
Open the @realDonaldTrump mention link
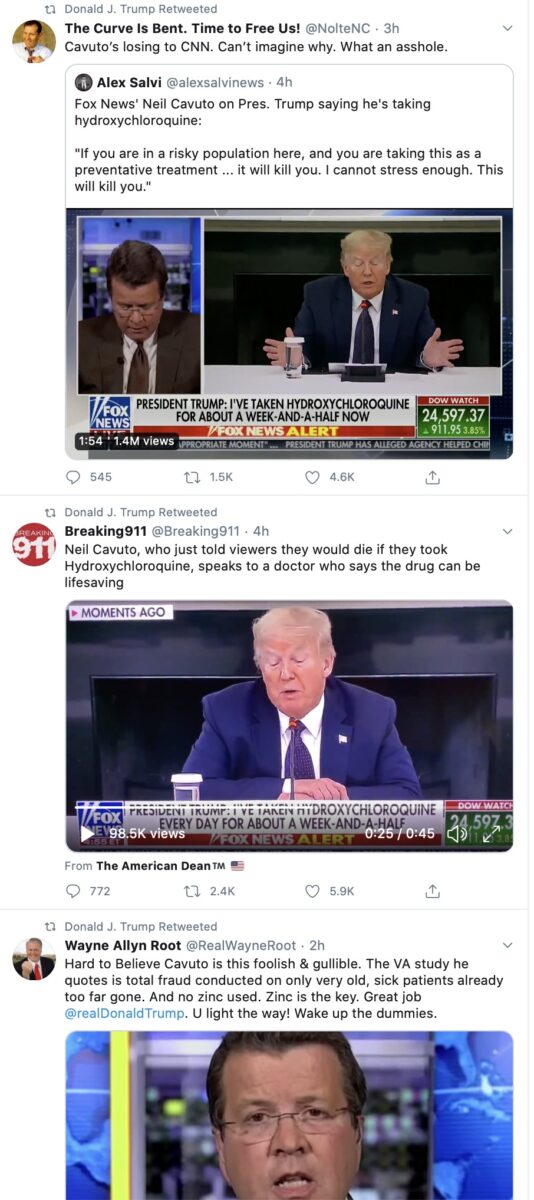124,1013
